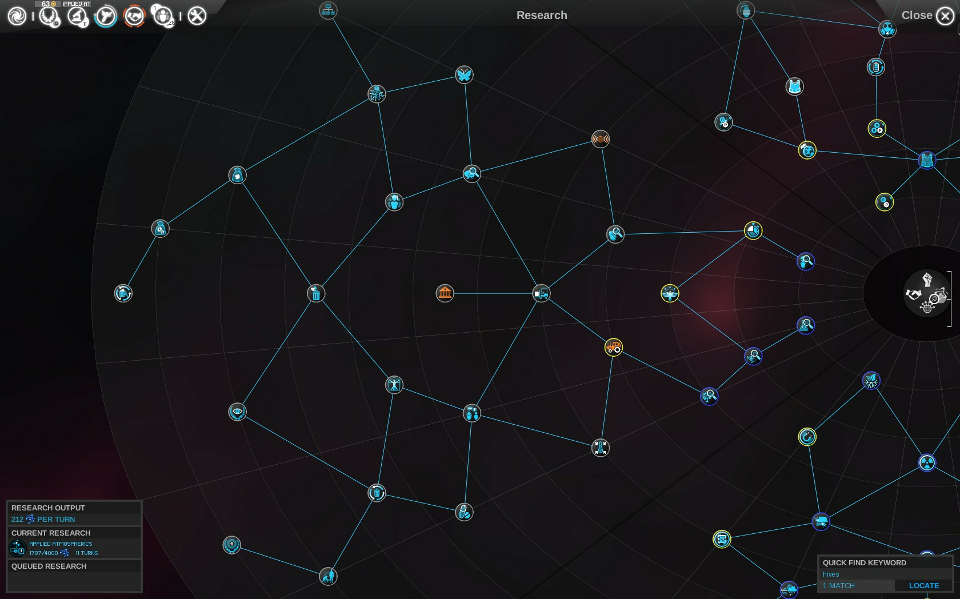The image size is (960, 600).
Task: Select the yellow-ringed circular arrow node
Action: point(808,437)
